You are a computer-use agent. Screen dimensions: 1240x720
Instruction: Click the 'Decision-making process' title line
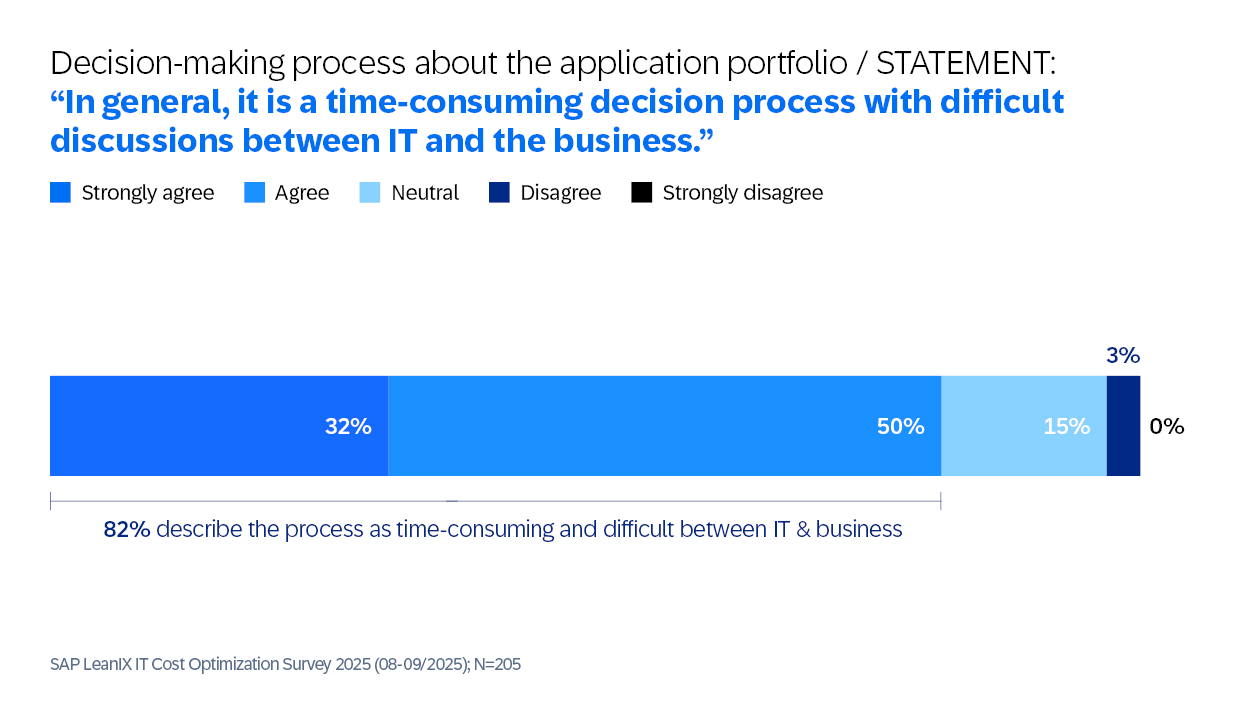553,63
